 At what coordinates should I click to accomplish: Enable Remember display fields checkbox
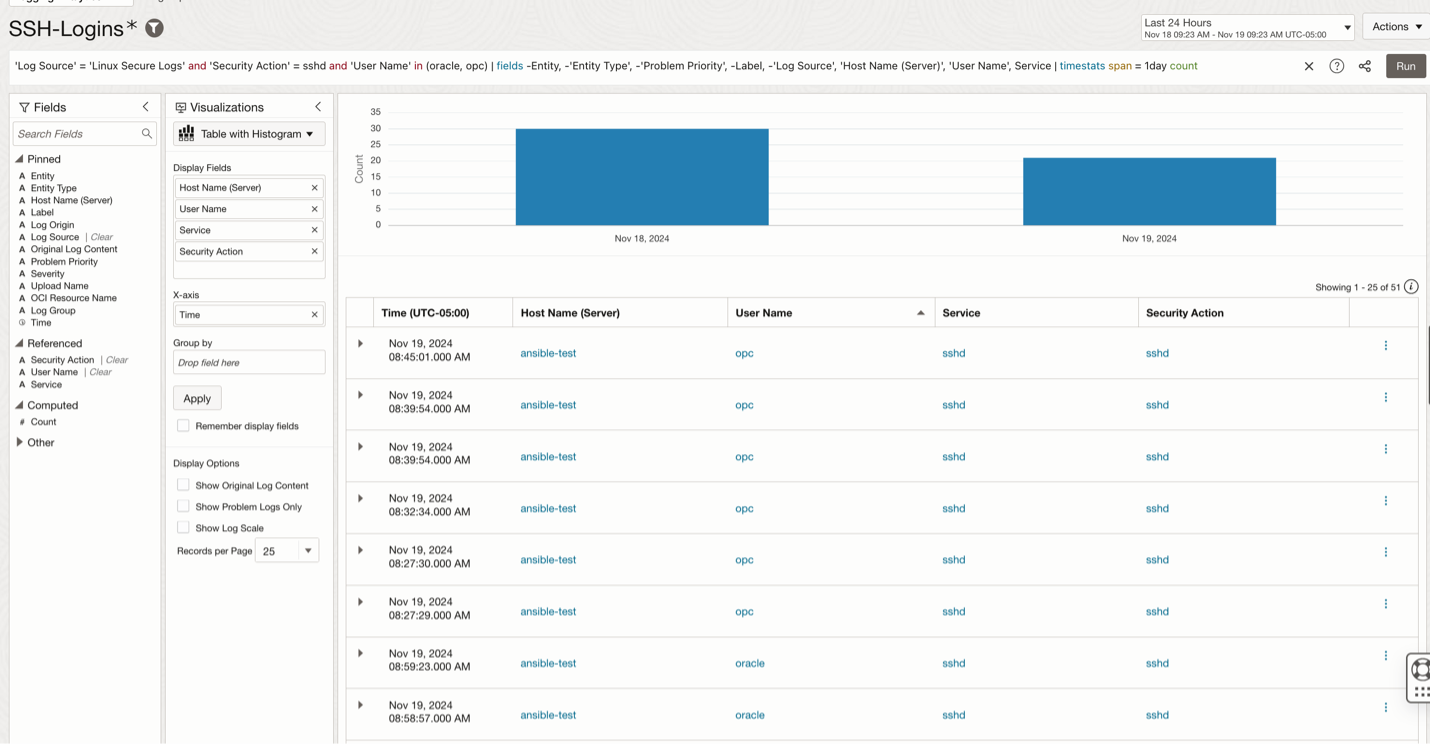click(x=183, y=426)
